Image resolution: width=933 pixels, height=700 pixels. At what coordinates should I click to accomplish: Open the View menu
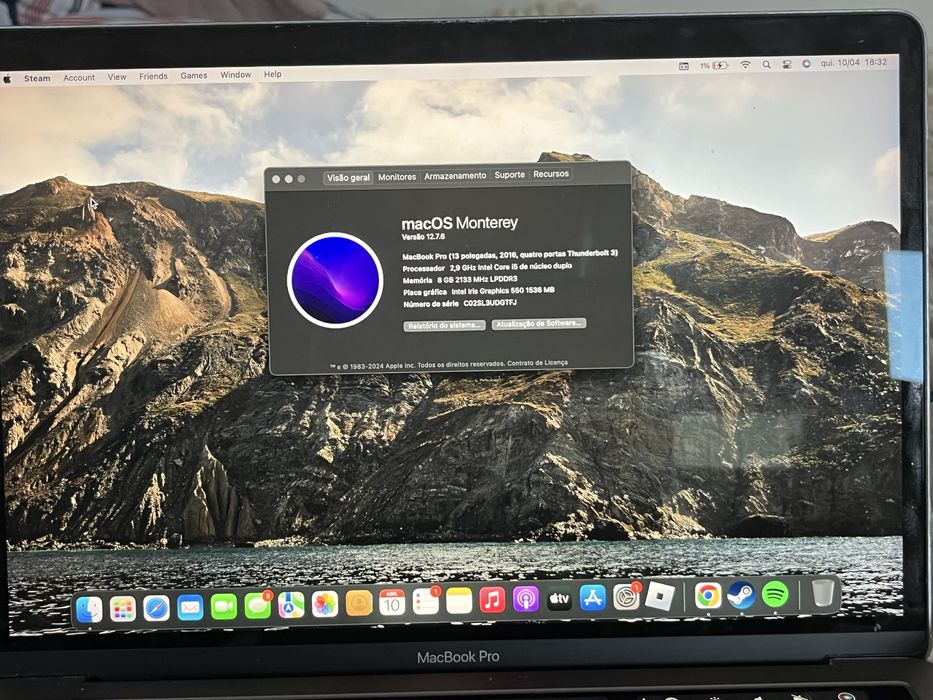(117, 77)
